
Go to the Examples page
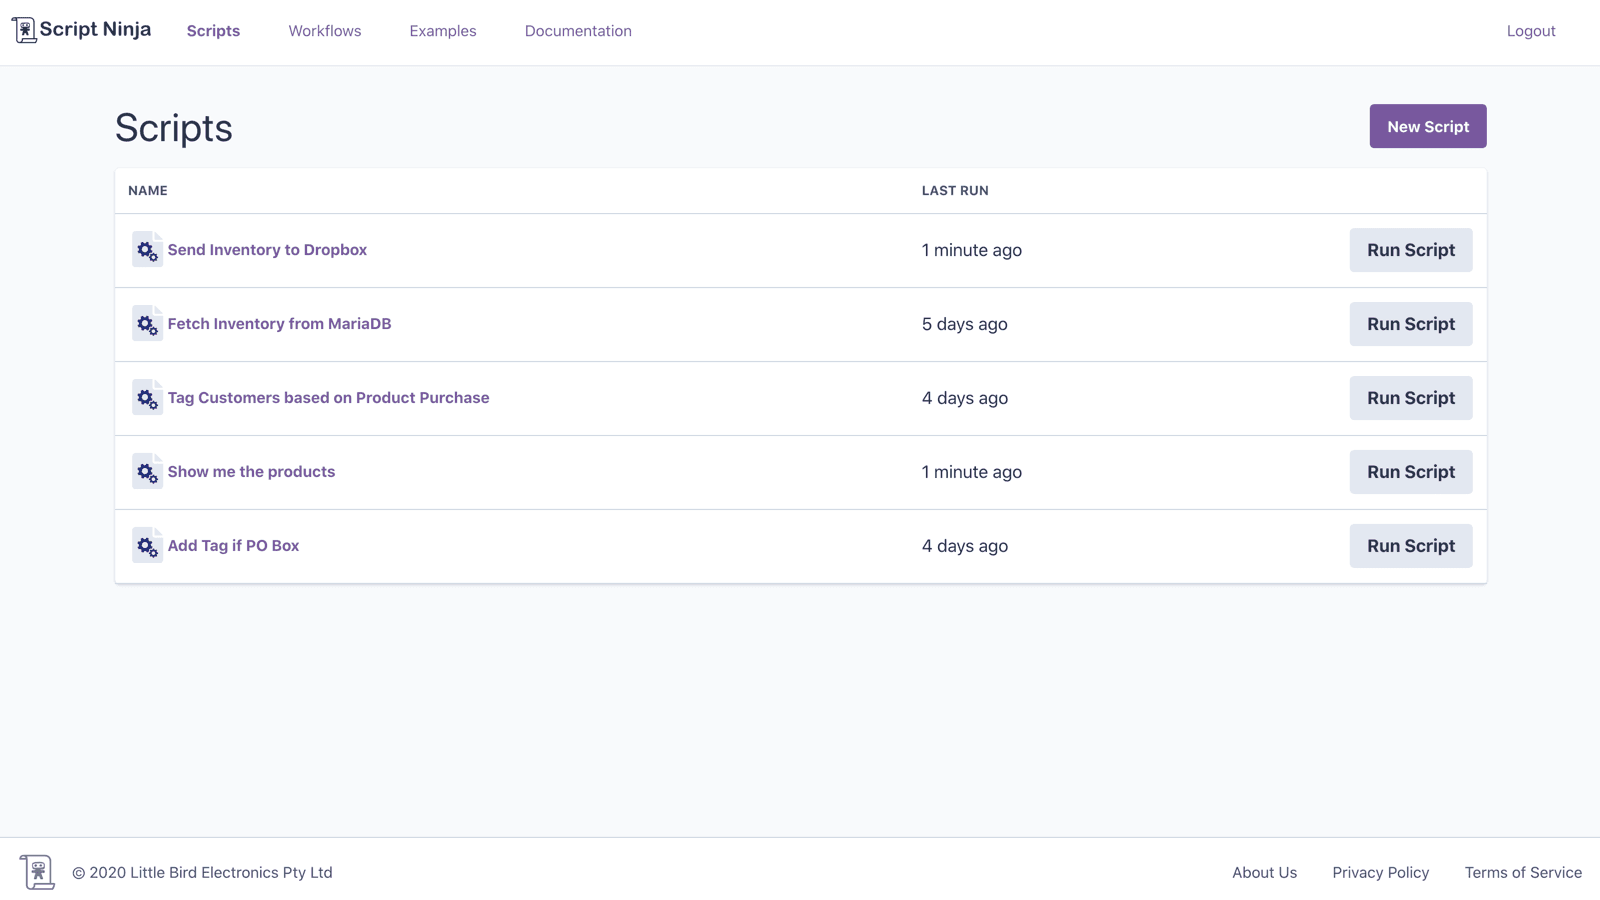click(442, 31)
